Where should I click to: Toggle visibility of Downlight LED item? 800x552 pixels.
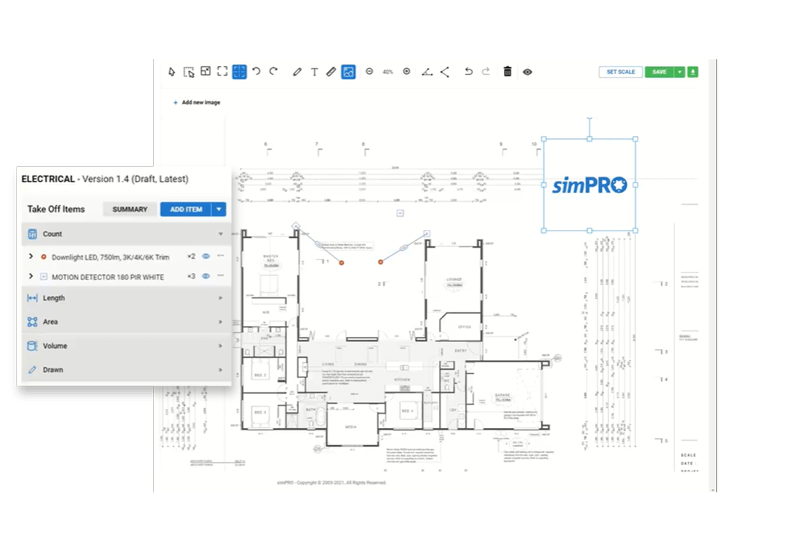click(x=206, y=256)
